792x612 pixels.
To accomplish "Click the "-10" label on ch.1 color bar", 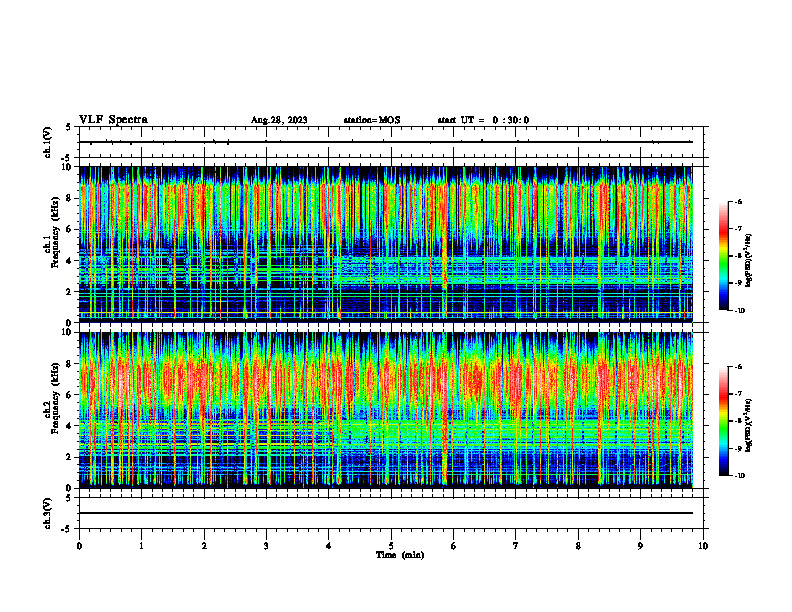I will [x=739, y=311].
